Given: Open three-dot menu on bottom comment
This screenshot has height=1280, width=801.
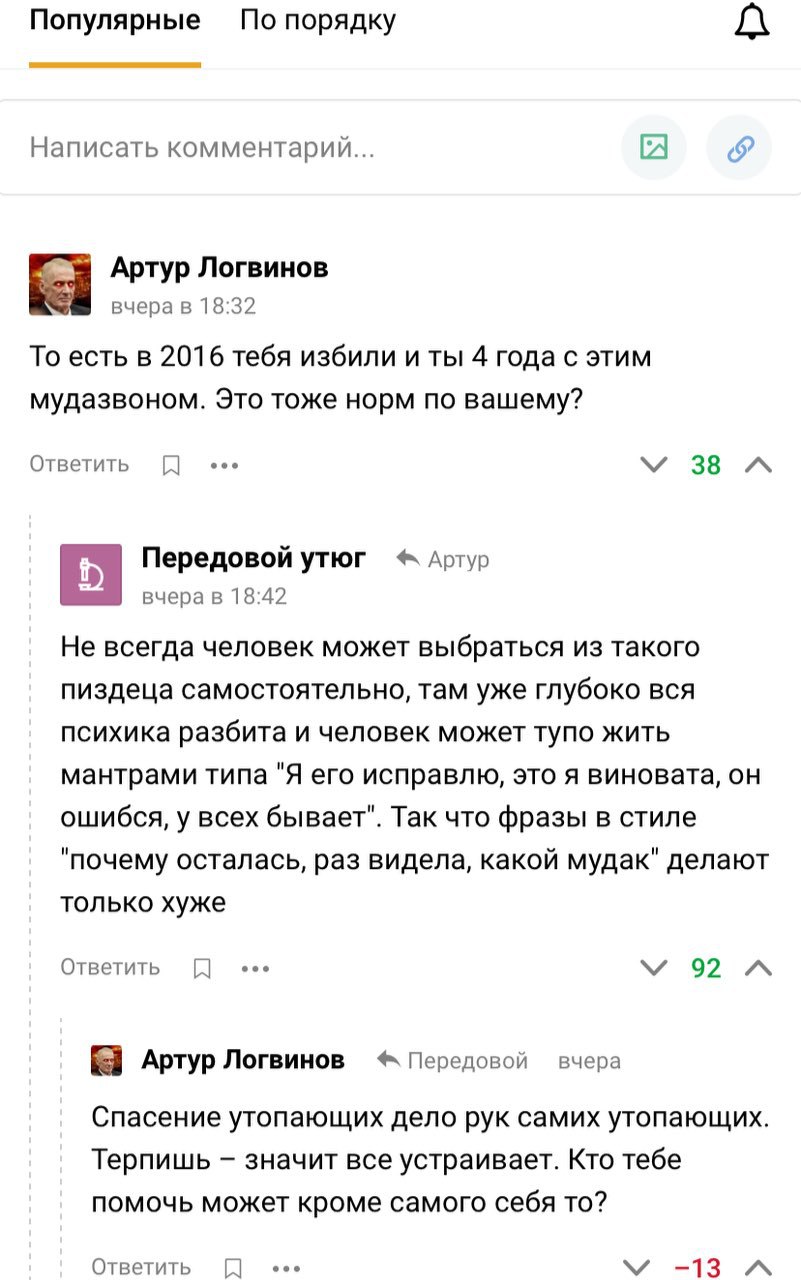Looking at the screenshot, I should [286, 1268].
